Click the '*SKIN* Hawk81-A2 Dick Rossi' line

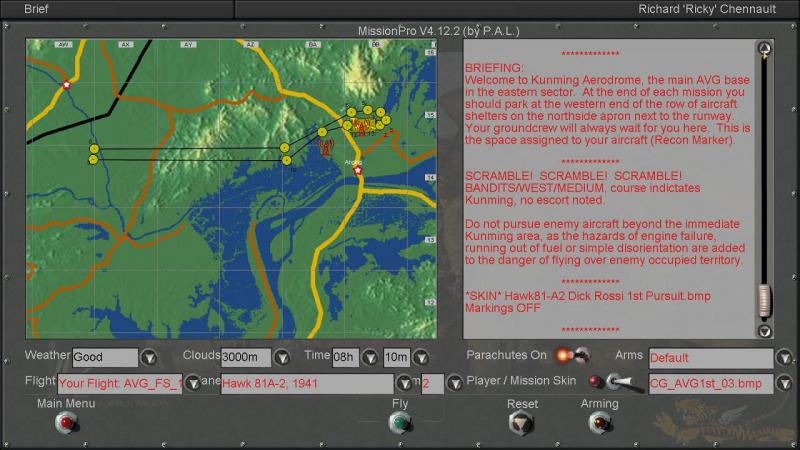point(587,296)
